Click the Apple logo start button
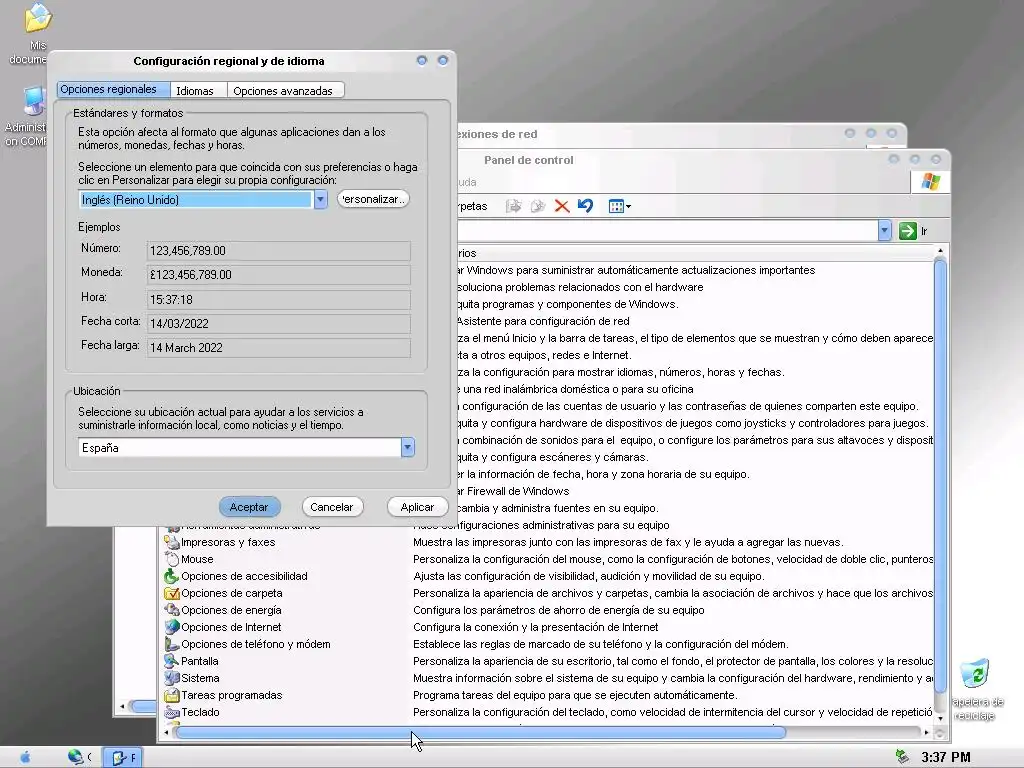1024x768 pixels. tap(25, 757)
